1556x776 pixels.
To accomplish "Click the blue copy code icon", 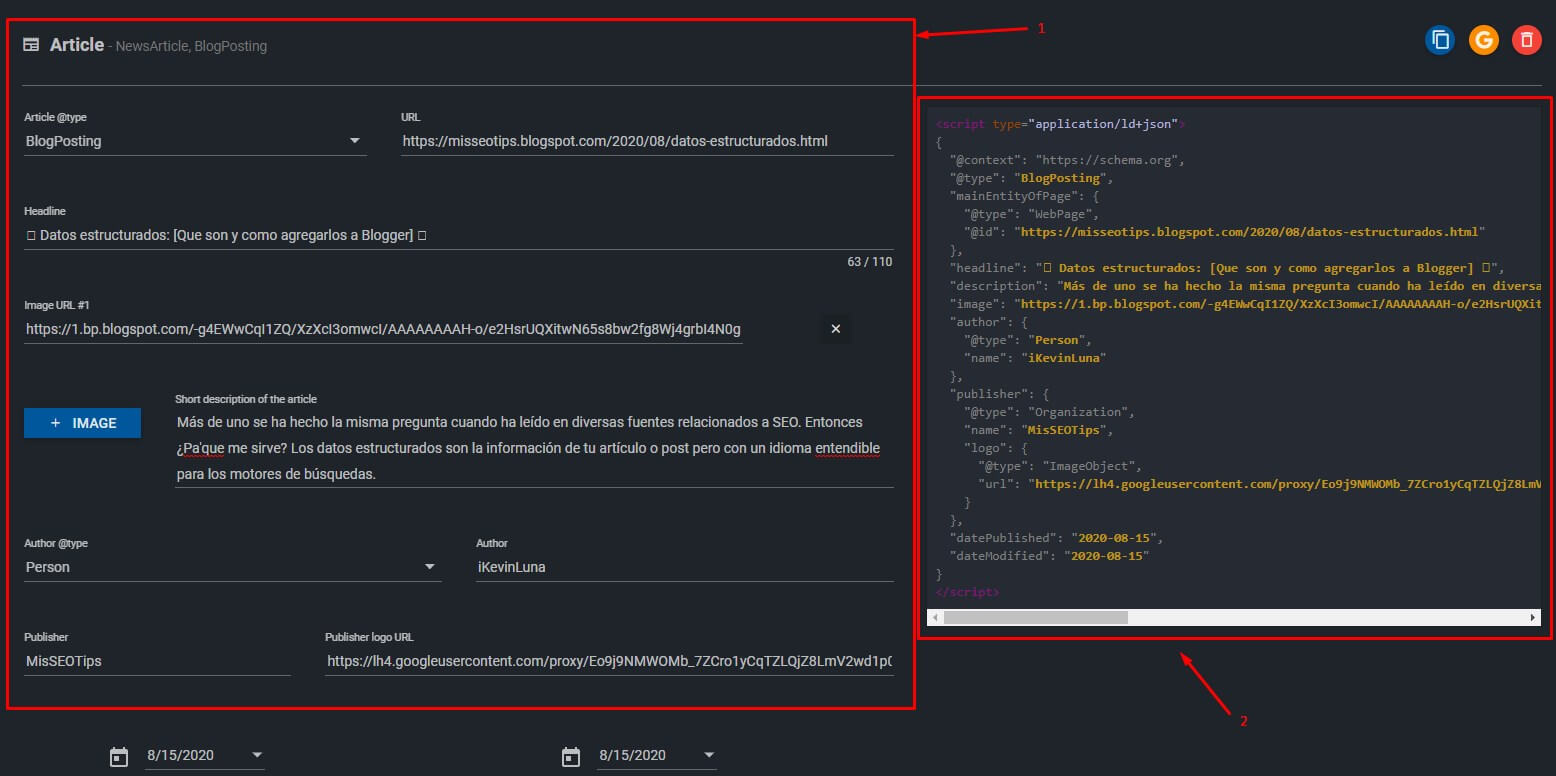I will pyautogui.click(x=1440, y=40).
